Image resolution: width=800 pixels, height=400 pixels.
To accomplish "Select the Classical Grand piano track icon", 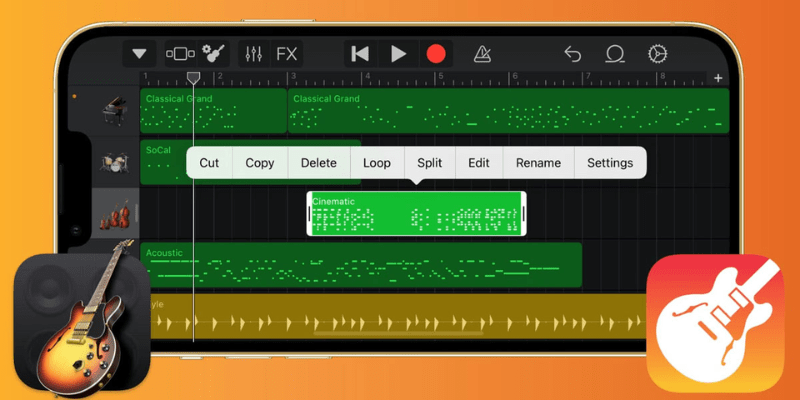I will (x=115, y=110).
